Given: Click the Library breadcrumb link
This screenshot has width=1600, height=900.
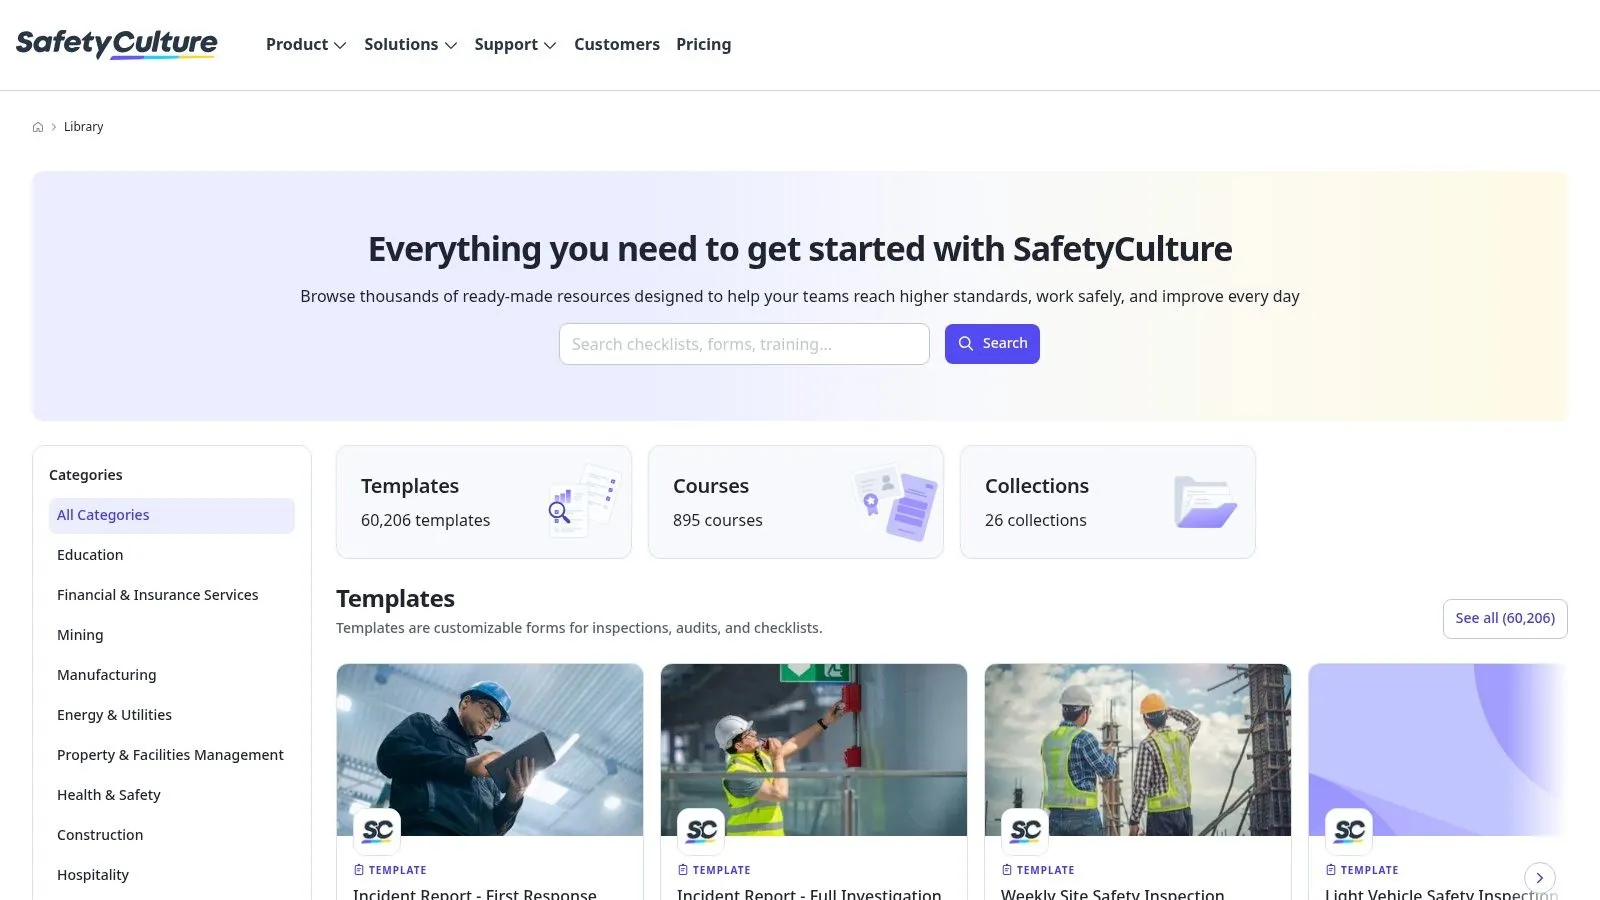Looking at the screenshot, I should 83,127.
